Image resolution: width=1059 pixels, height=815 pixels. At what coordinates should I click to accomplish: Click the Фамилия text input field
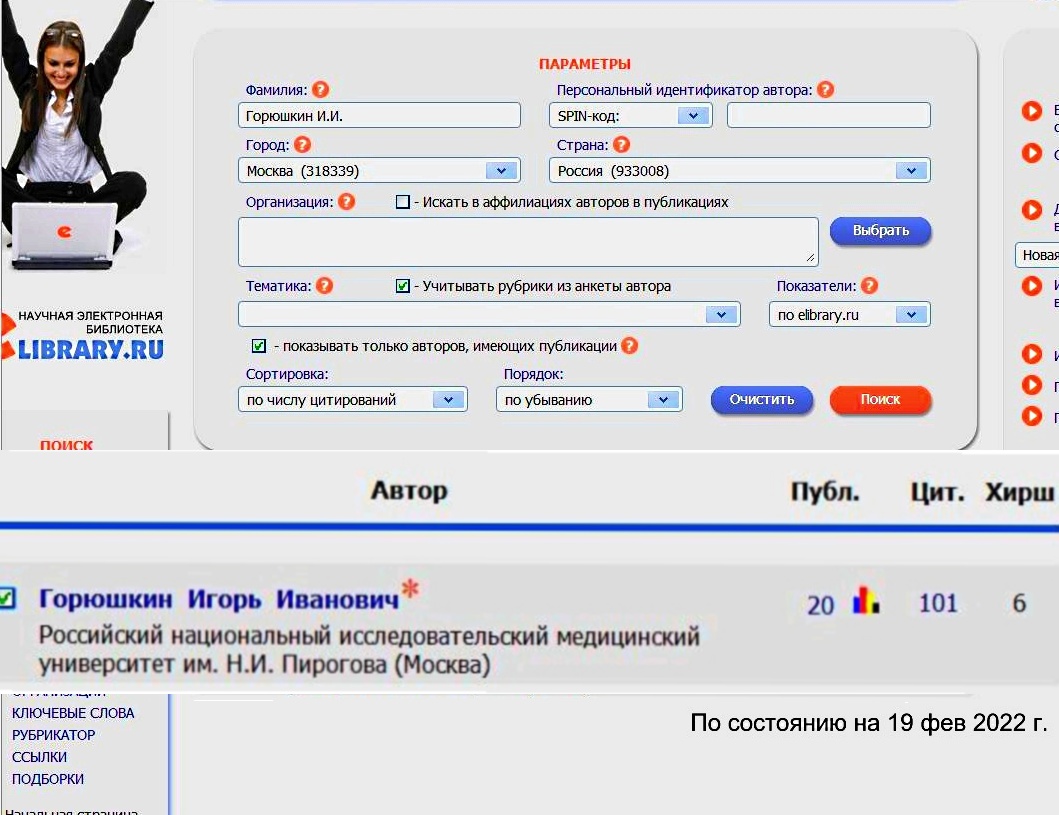click(x=379, y=115)
